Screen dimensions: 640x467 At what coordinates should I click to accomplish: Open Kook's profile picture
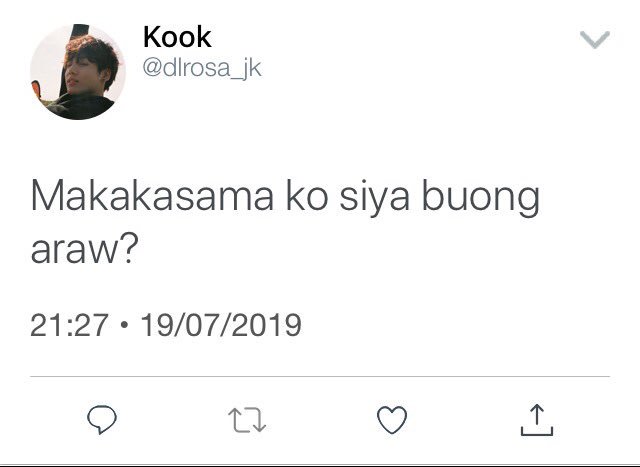78,72
